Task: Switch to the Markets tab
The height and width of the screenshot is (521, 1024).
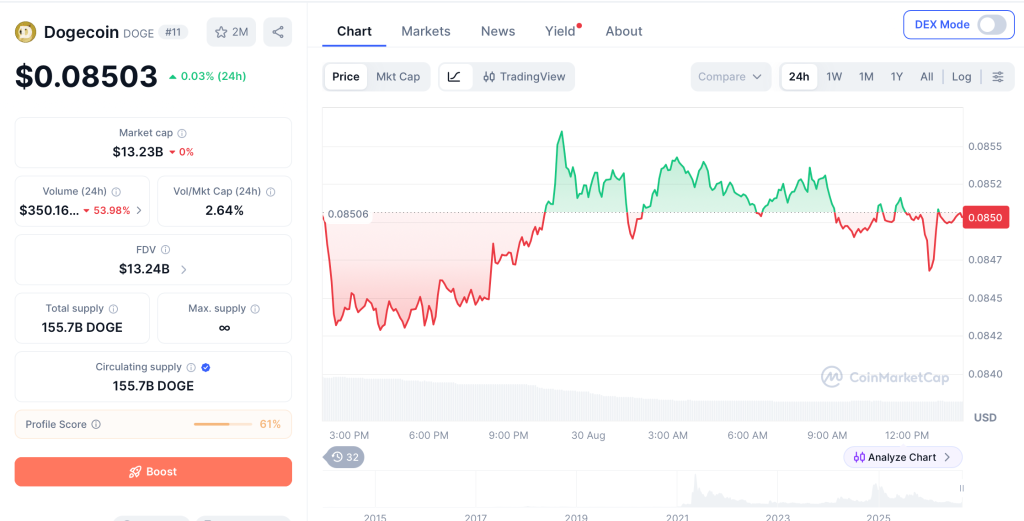Action: (x=426, y=31)
